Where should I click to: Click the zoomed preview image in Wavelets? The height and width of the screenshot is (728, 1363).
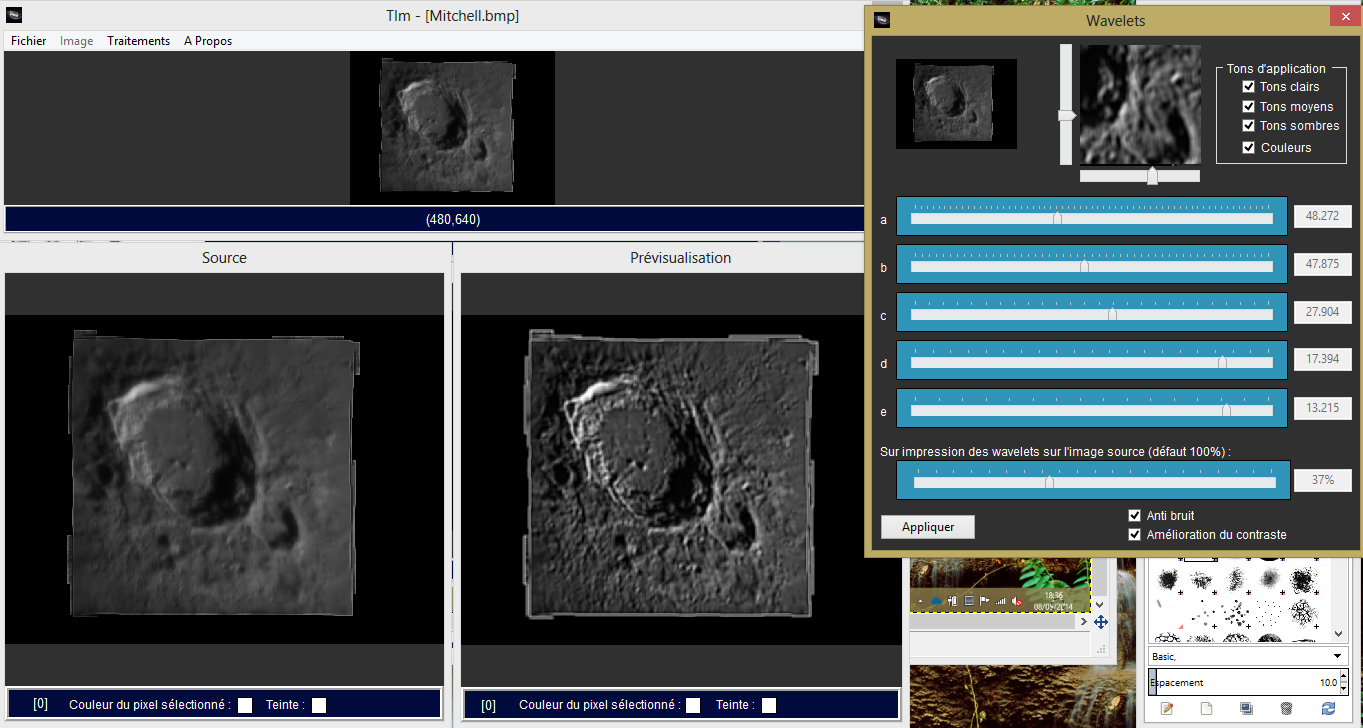click(1140, 104)
